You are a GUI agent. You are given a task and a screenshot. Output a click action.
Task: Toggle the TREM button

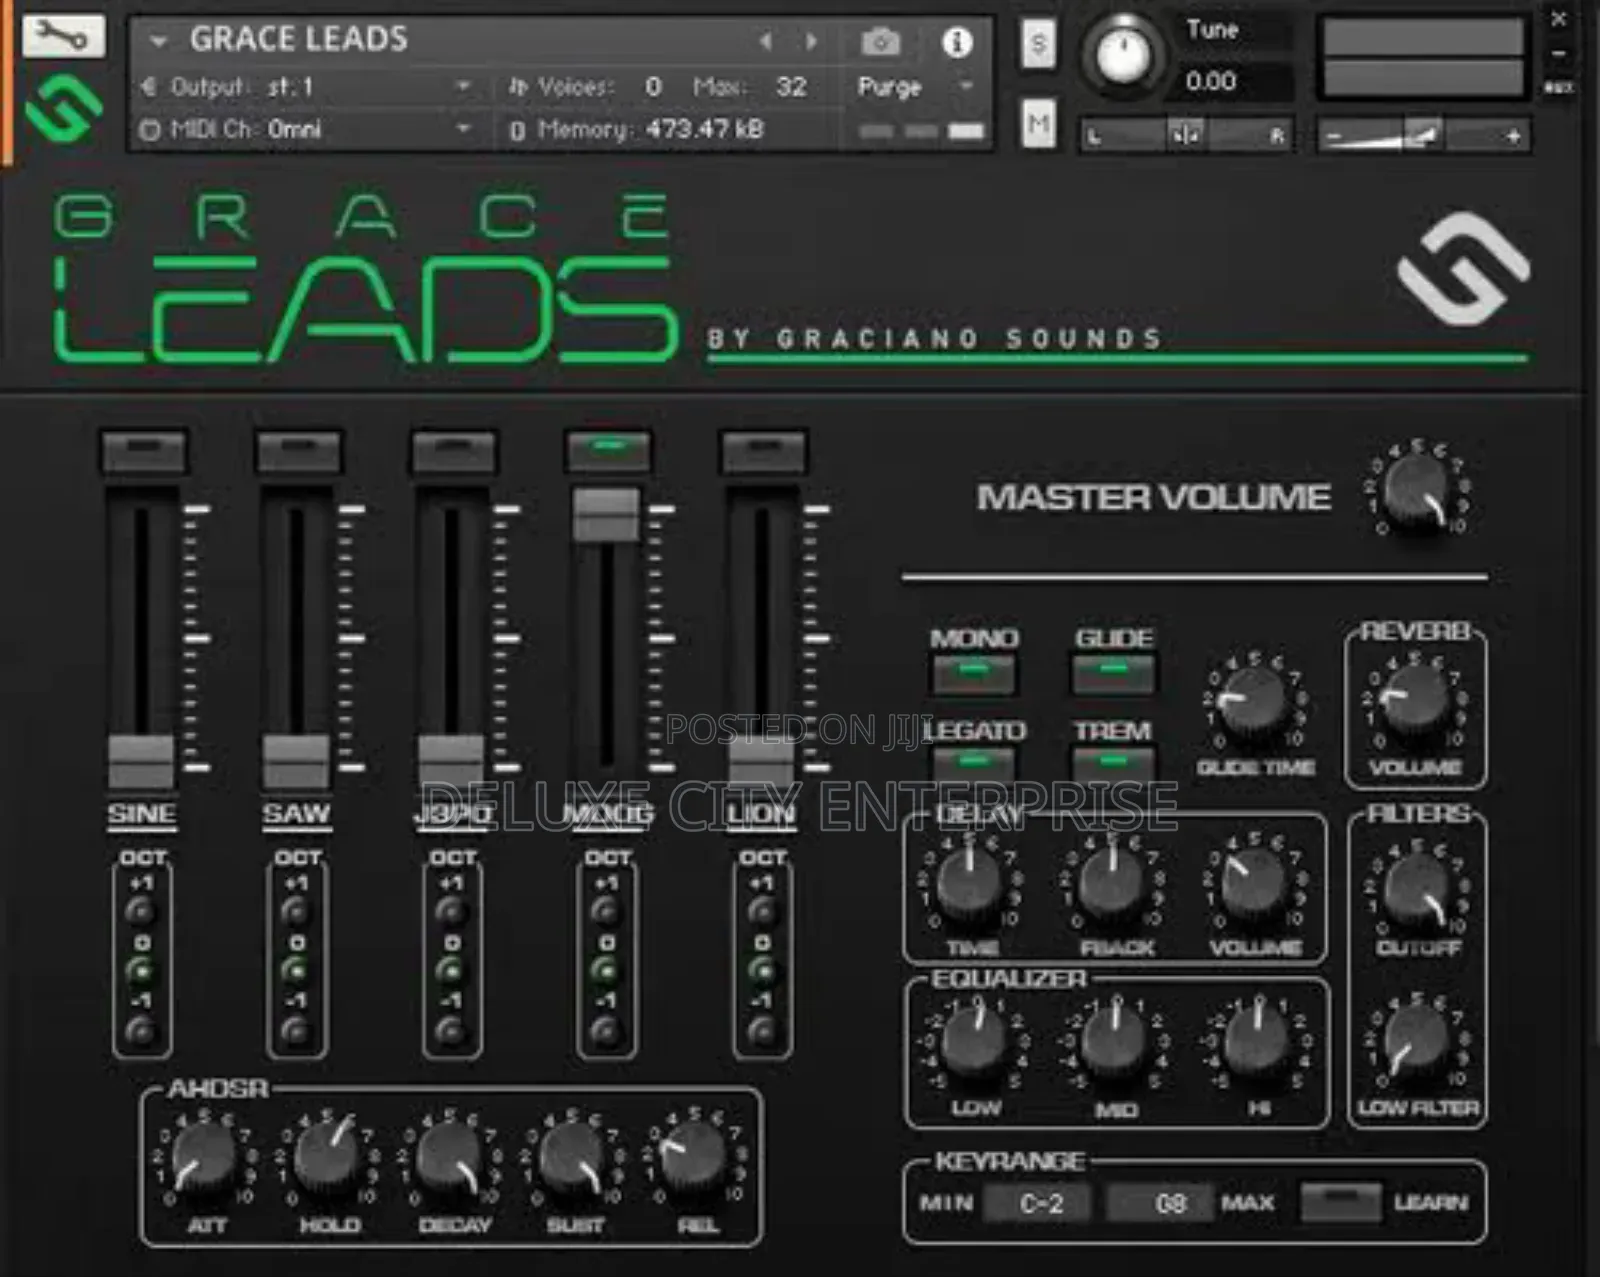[1113, 763]
